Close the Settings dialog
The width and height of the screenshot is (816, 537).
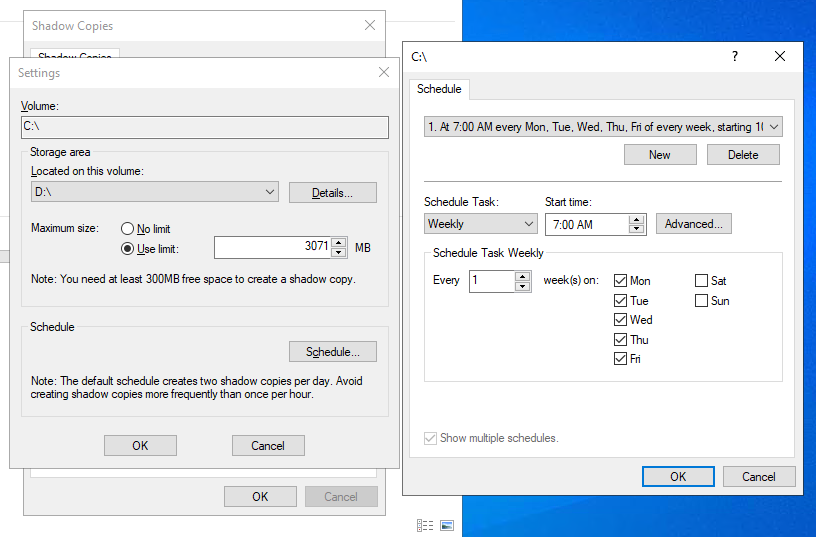(x=384, y=72)
